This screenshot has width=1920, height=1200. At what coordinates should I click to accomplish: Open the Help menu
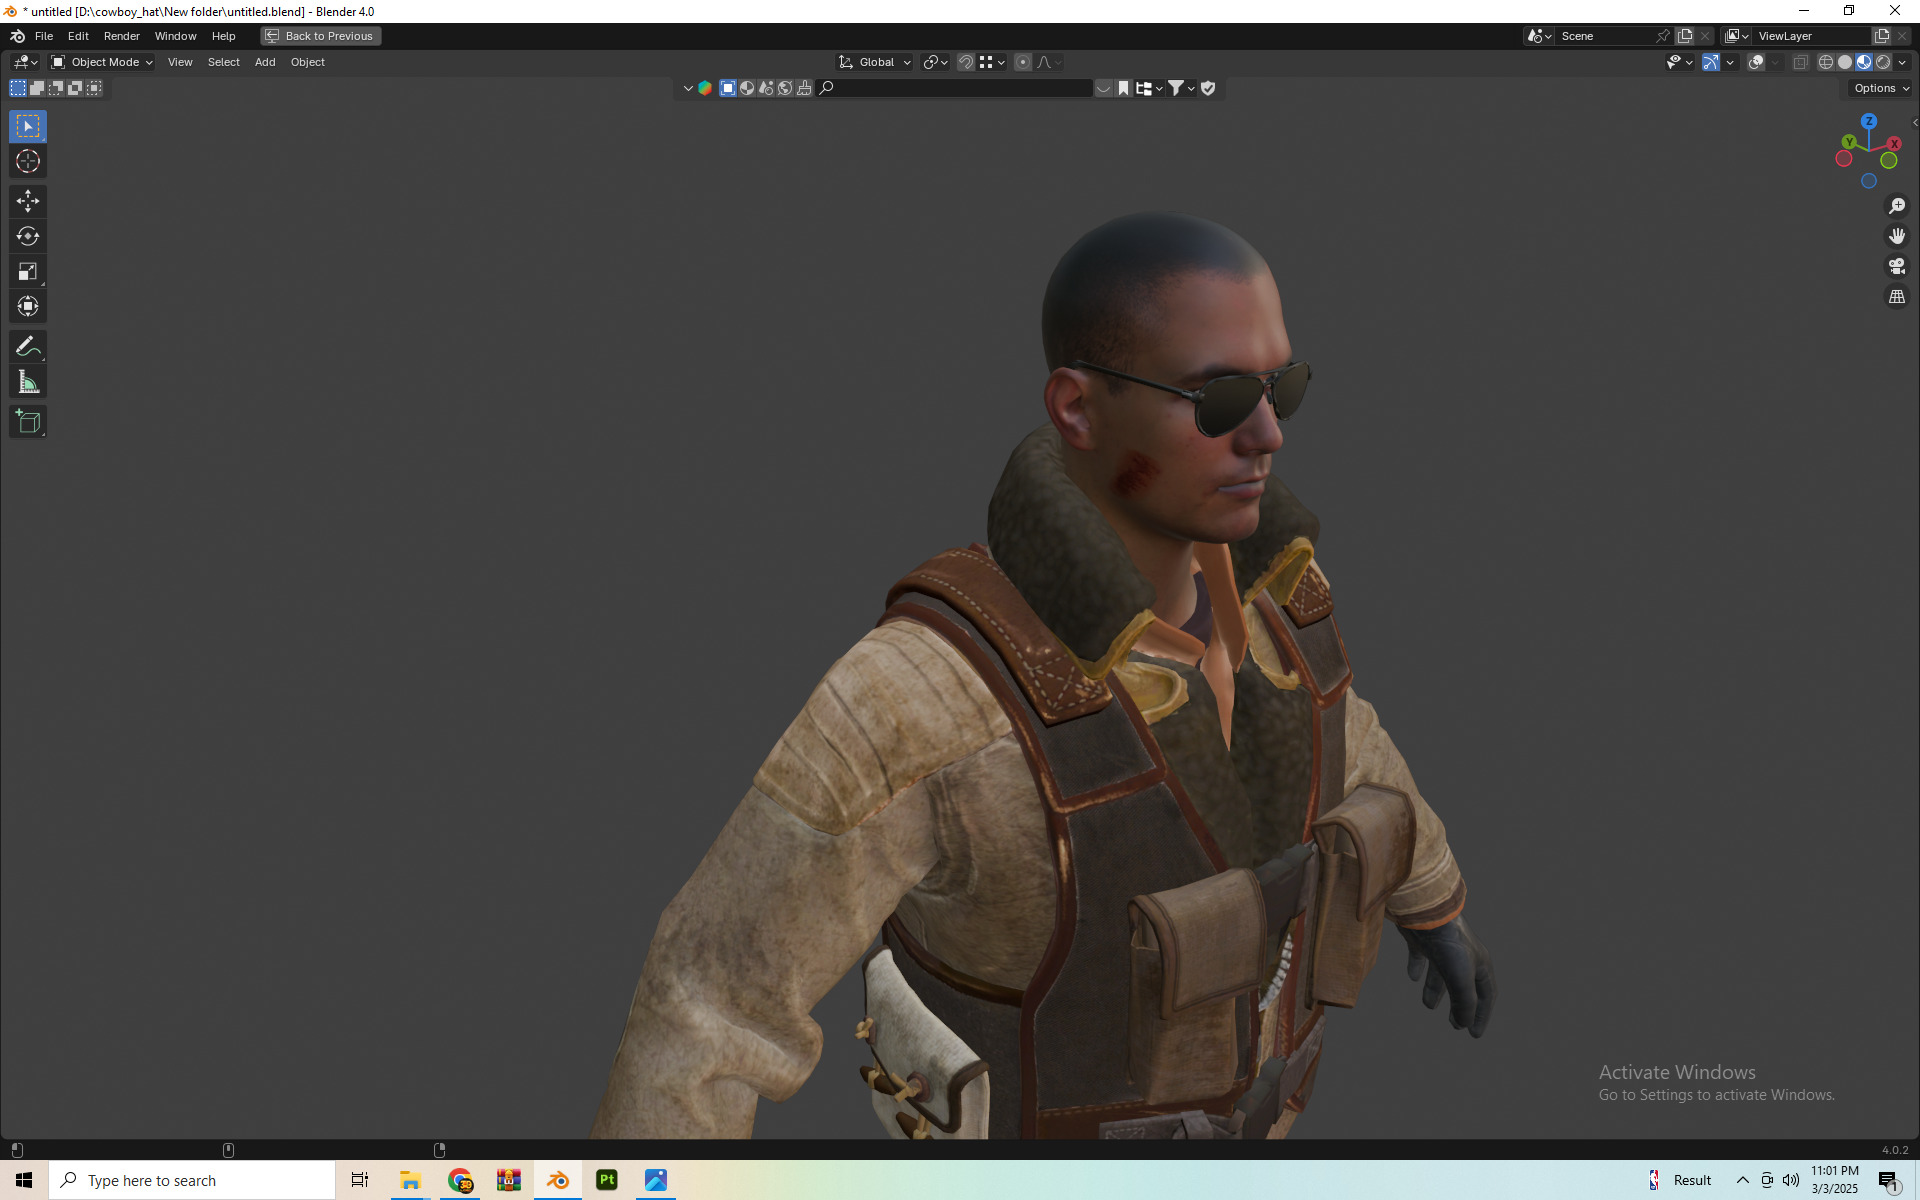point(223,36)
